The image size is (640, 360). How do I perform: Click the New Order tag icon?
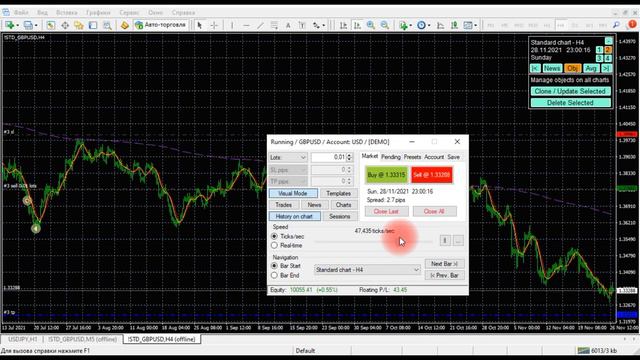click(x=124, y=25)
